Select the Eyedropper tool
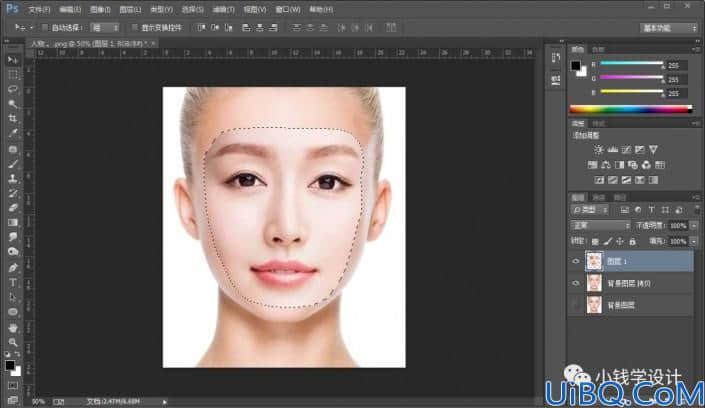Viewport: 705px width, 408px height. point(13,134)
